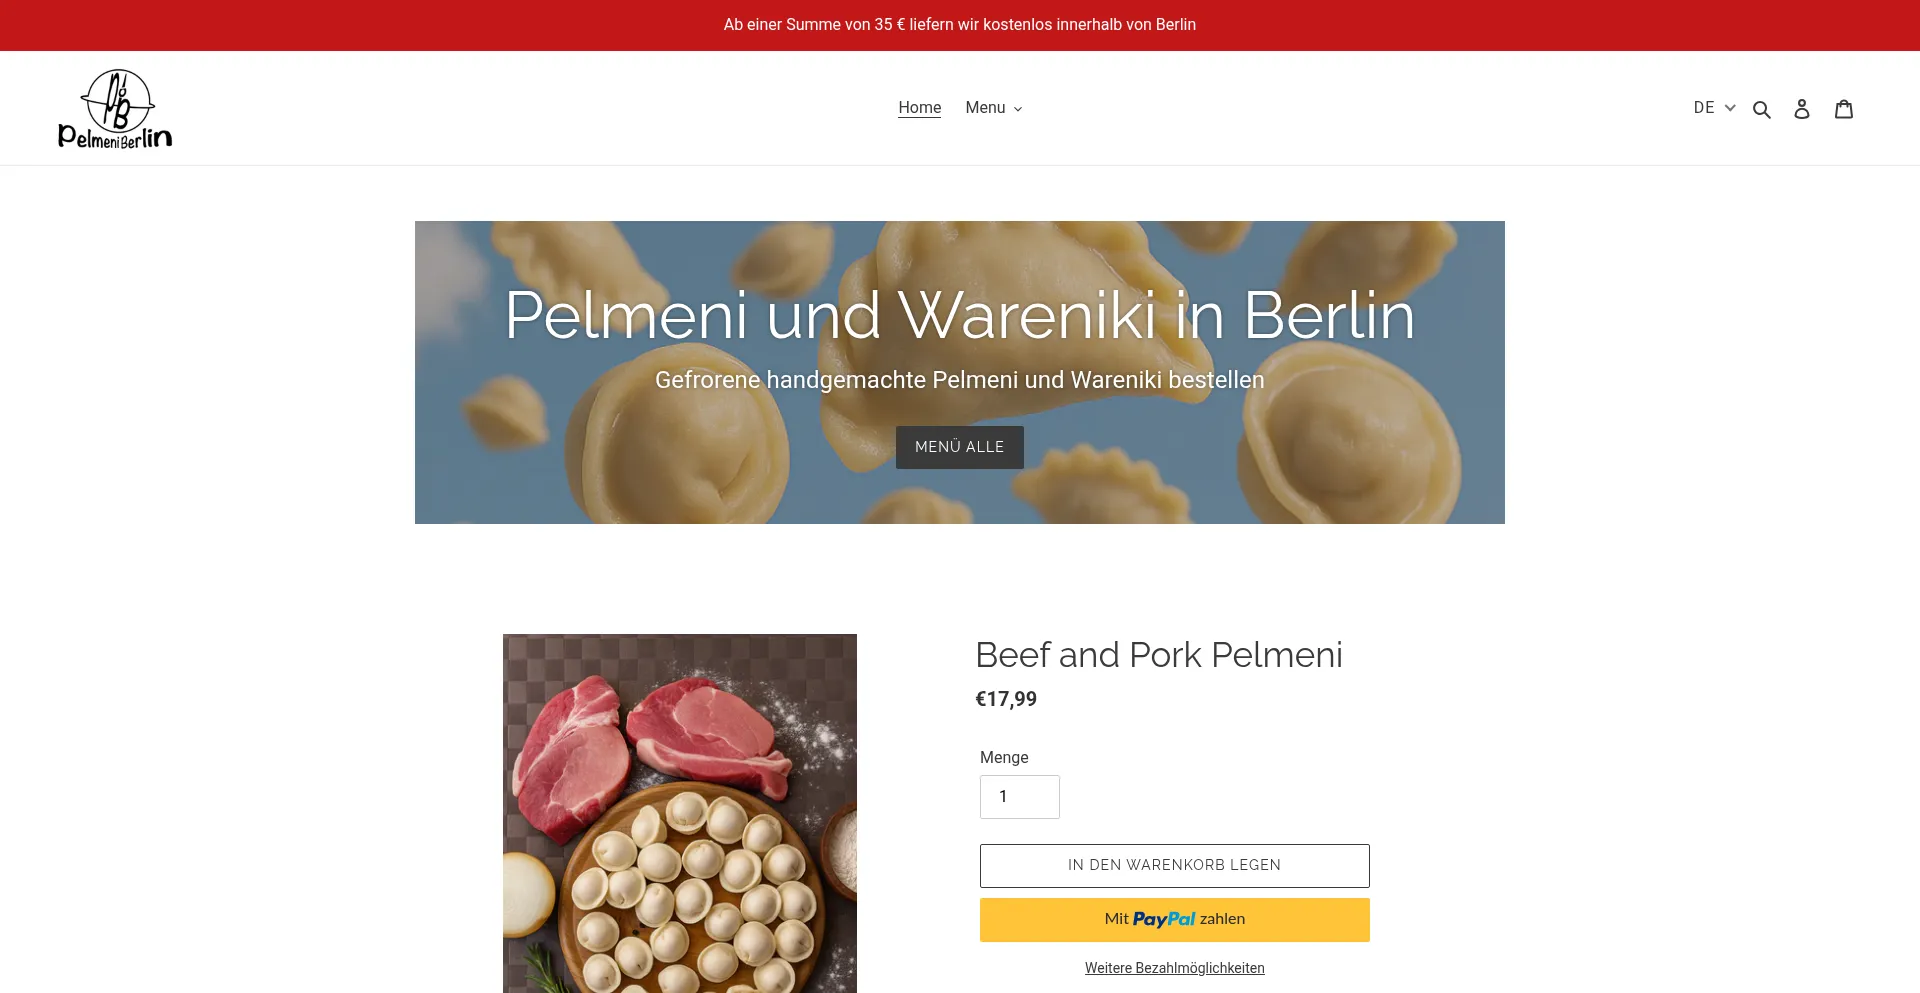Click the chevron next to DE
1920x993 pixels.
click(1730, 108)
